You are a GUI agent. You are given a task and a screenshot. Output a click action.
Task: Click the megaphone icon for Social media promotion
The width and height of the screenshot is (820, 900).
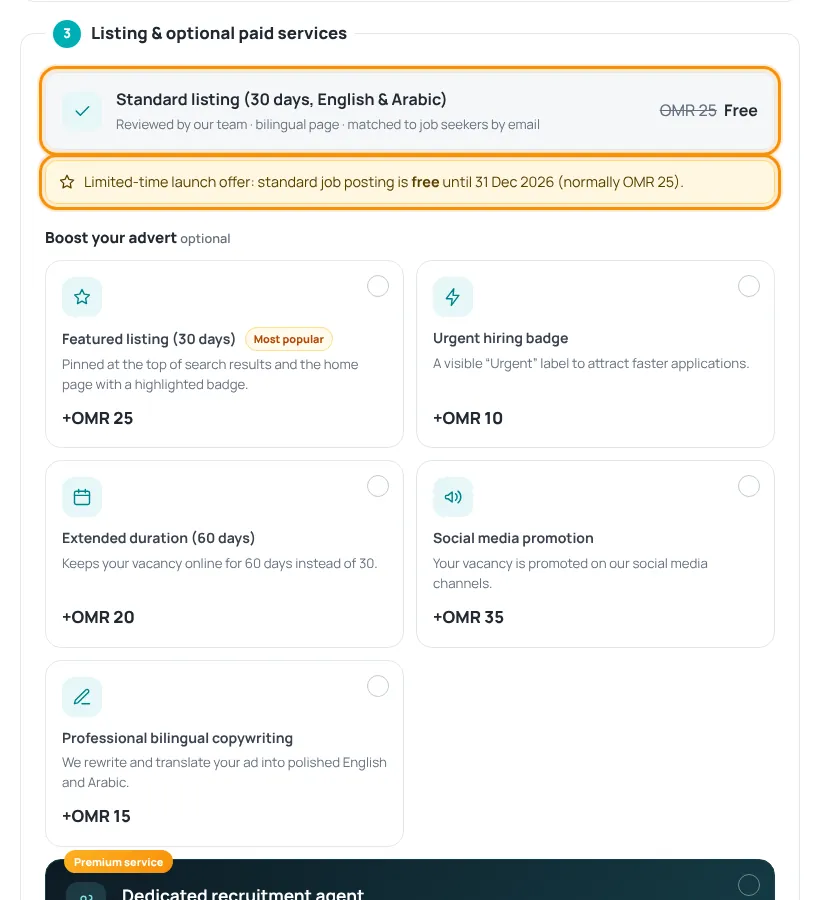click(453, 497)
